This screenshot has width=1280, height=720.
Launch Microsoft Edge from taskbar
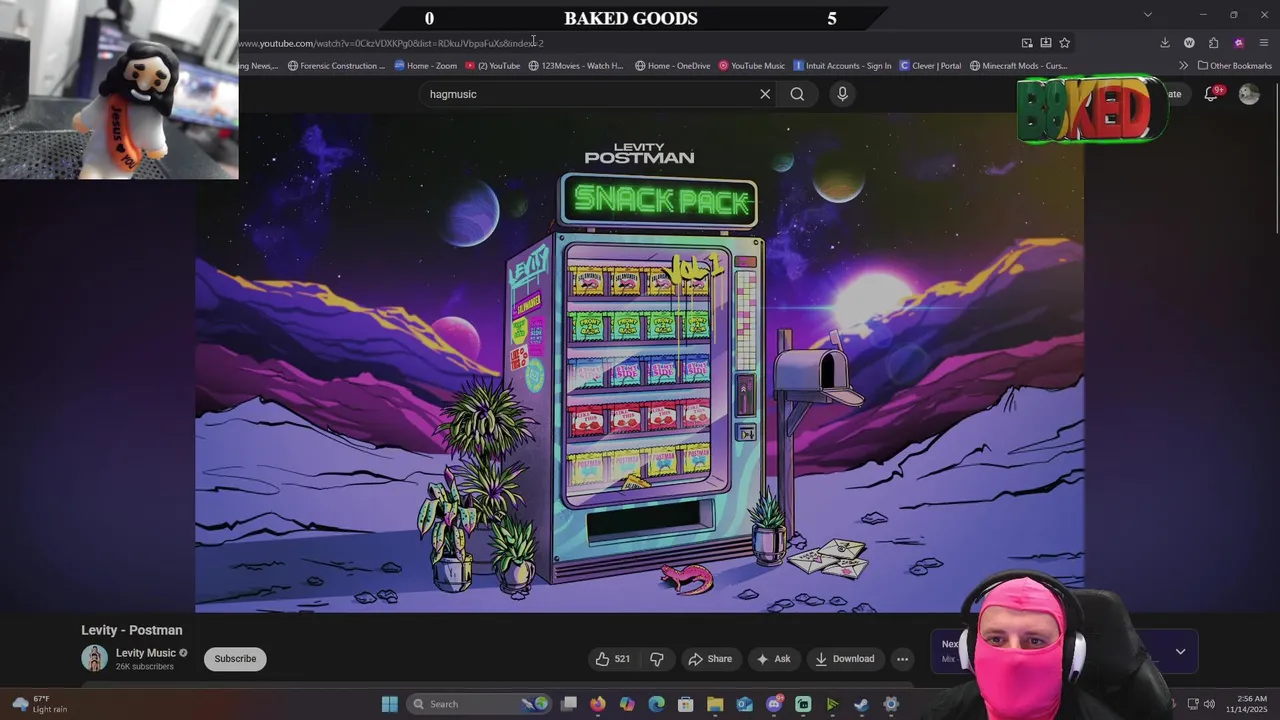coord(656,704)
